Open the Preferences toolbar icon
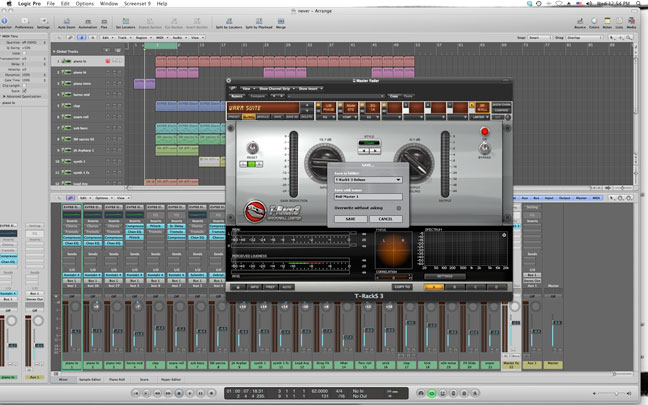 click(24, 22)
